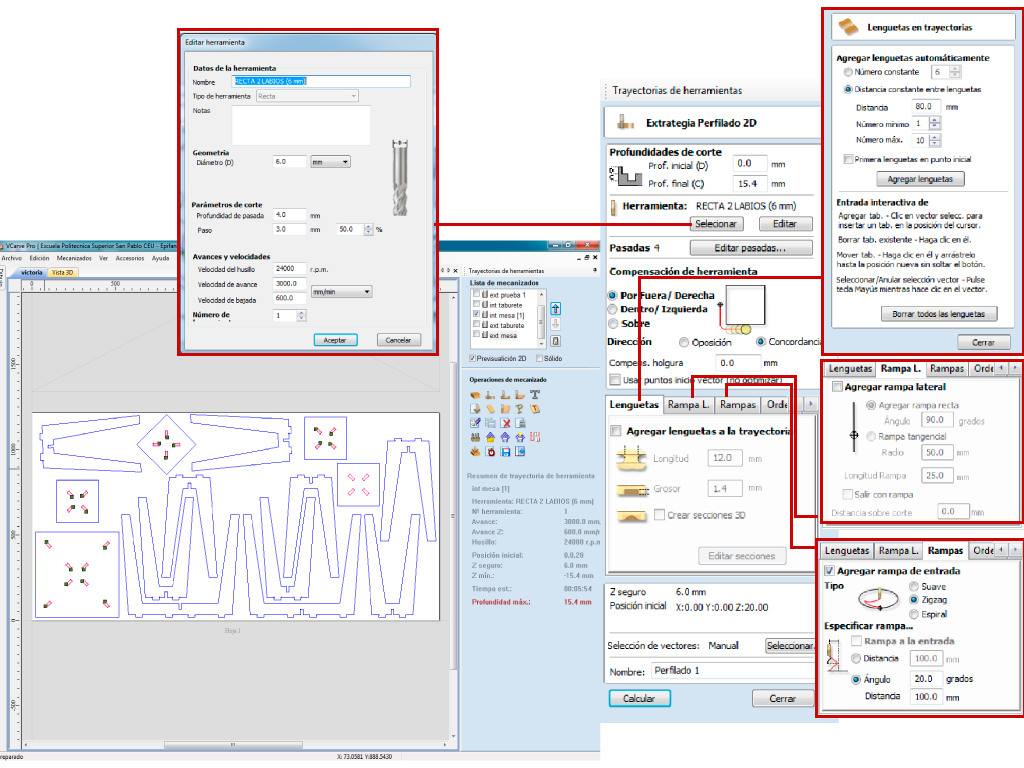The image size is (1024, 768).
Task: Choose the Espiral ramp type option
Action: (x=914, y=614)
